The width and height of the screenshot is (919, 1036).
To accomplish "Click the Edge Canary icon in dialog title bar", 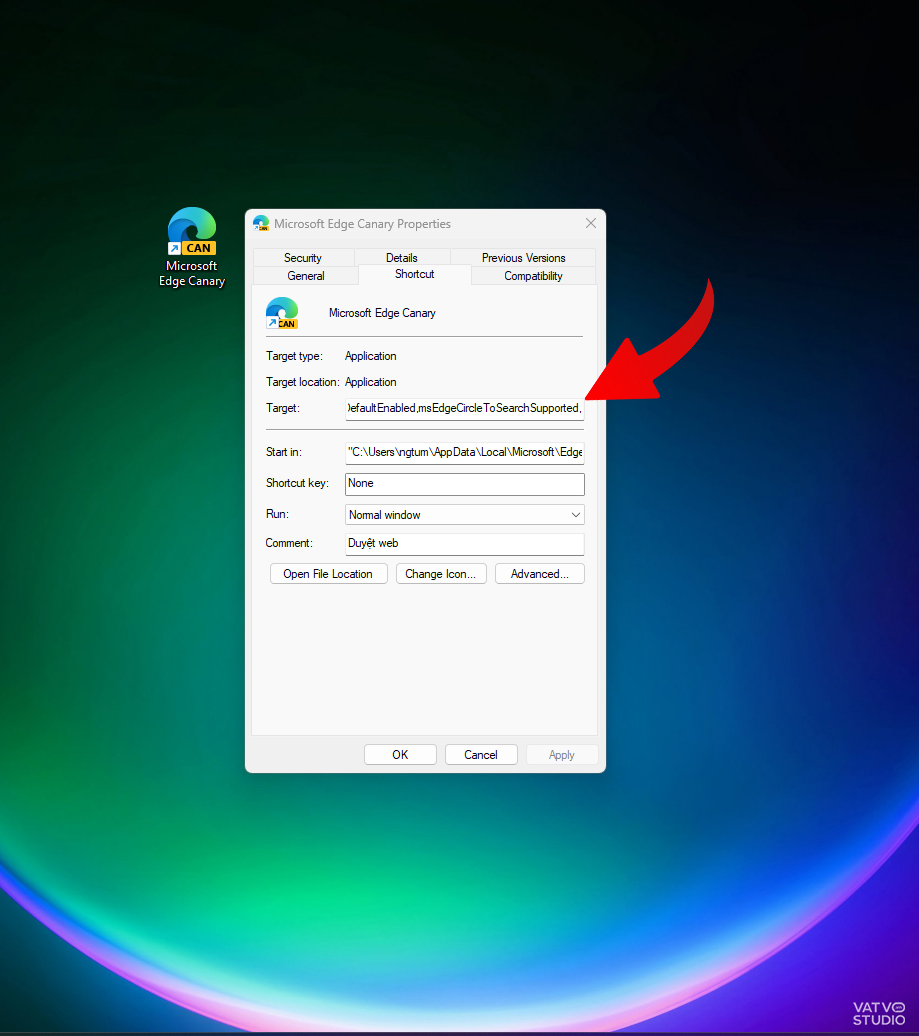I will (261, 223).
